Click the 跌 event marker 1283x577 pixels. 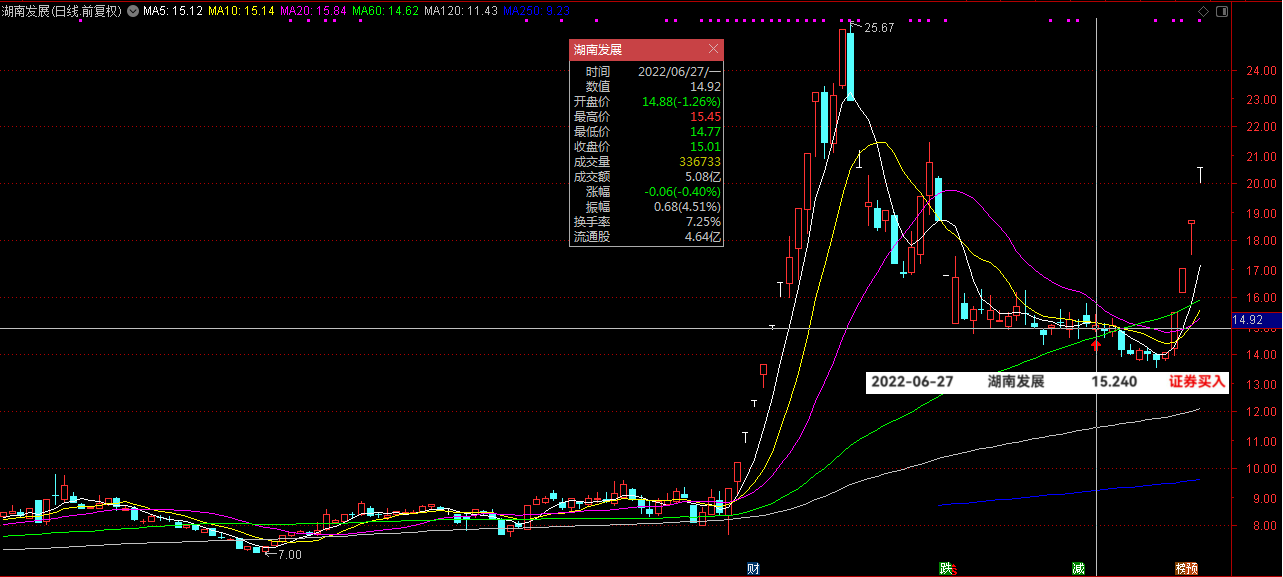click(946, 568)
